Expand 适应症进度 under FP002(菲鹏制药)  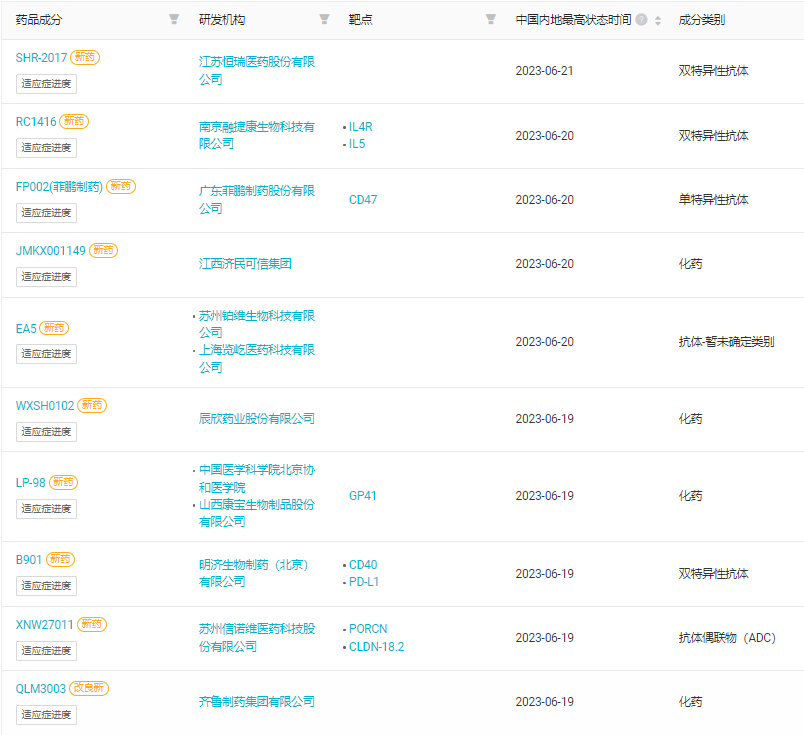pos(46,213)
